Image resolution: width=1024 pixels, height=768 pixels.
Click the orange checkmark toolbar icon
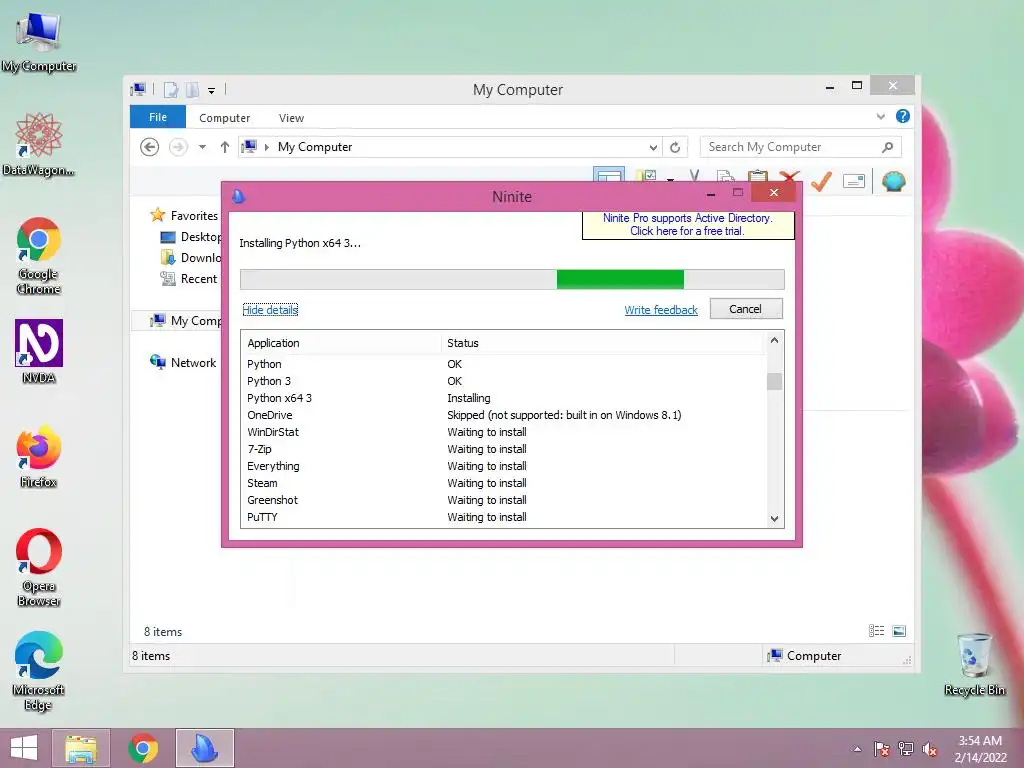point(821,181)
